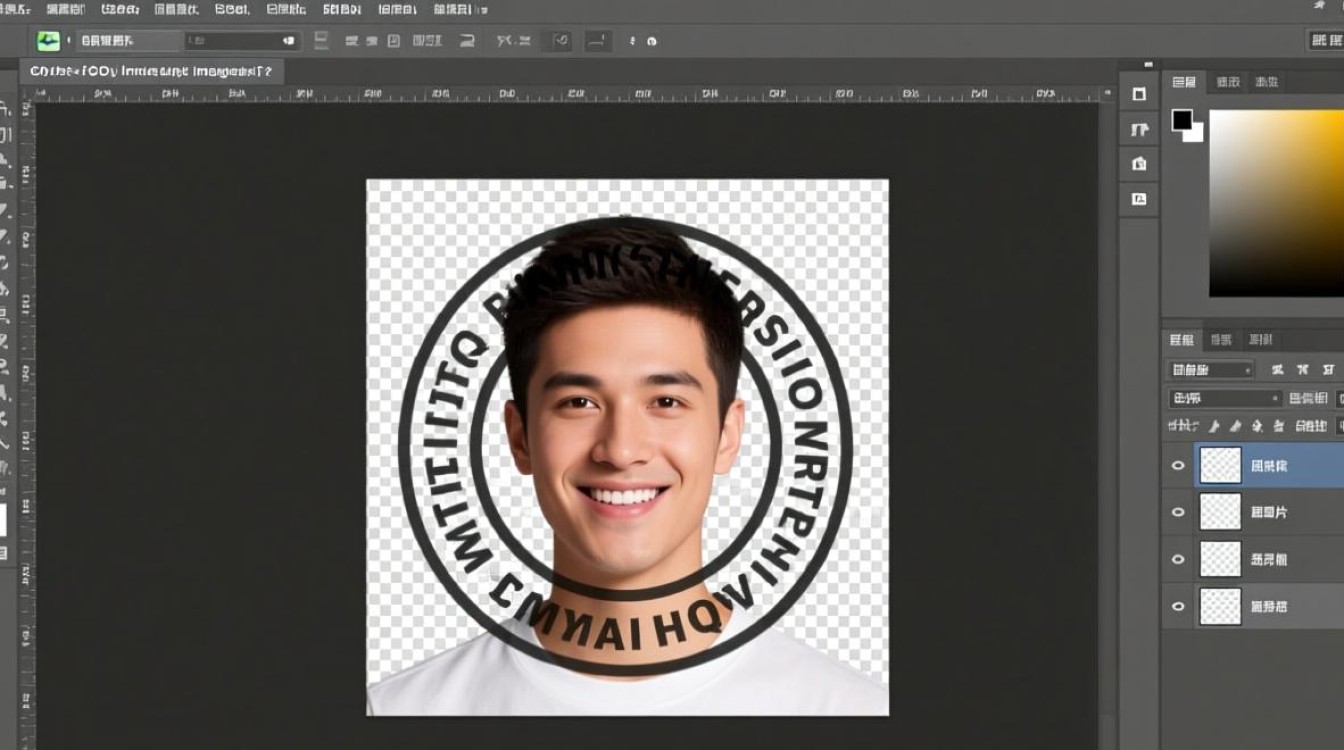
Task: Toggle the eye icon of the bottom layer
Action: (x=1178, y=606)
